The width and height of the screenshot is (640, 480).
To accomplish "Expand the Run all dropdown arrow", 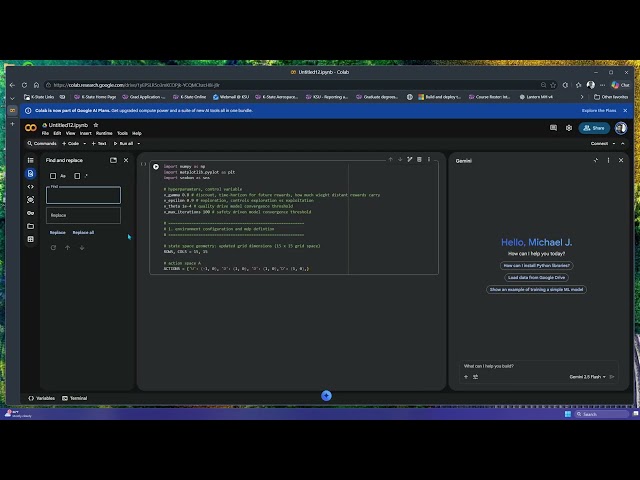I will click(x=139, y=144).
